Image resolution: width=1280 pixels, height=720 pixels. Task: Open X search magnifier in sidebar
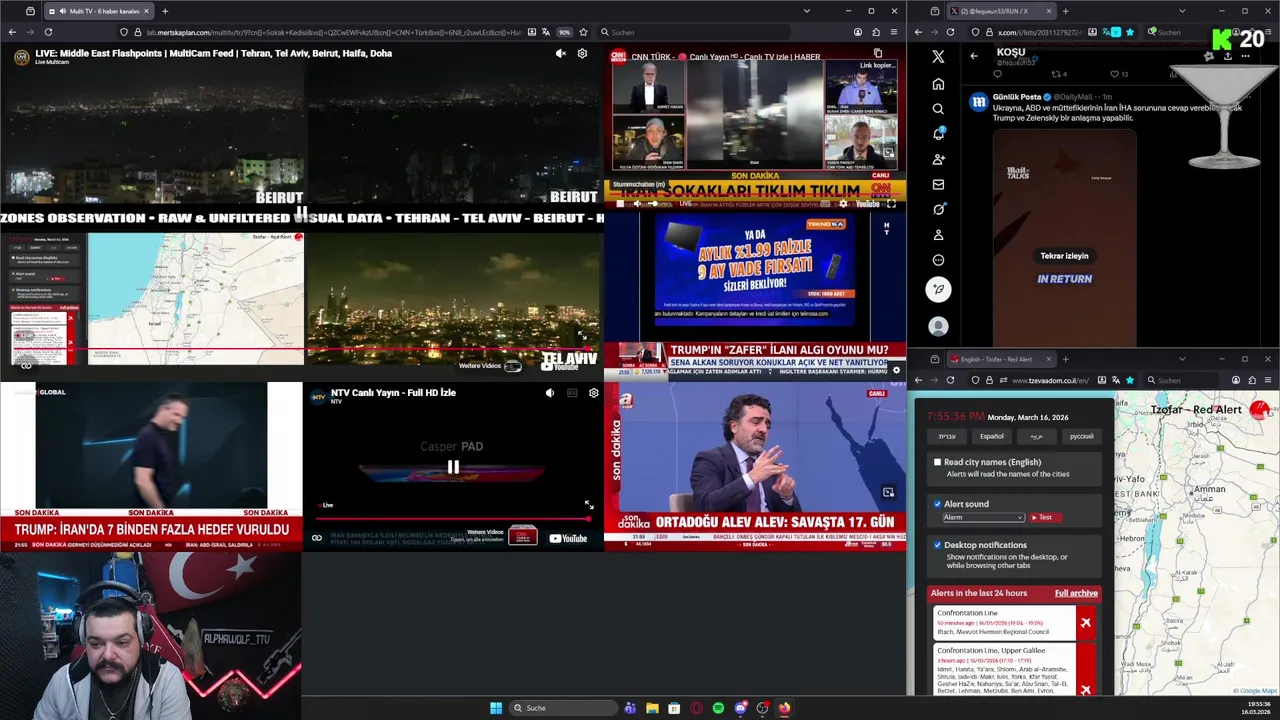pyautogui.click(x=938, y=109)
